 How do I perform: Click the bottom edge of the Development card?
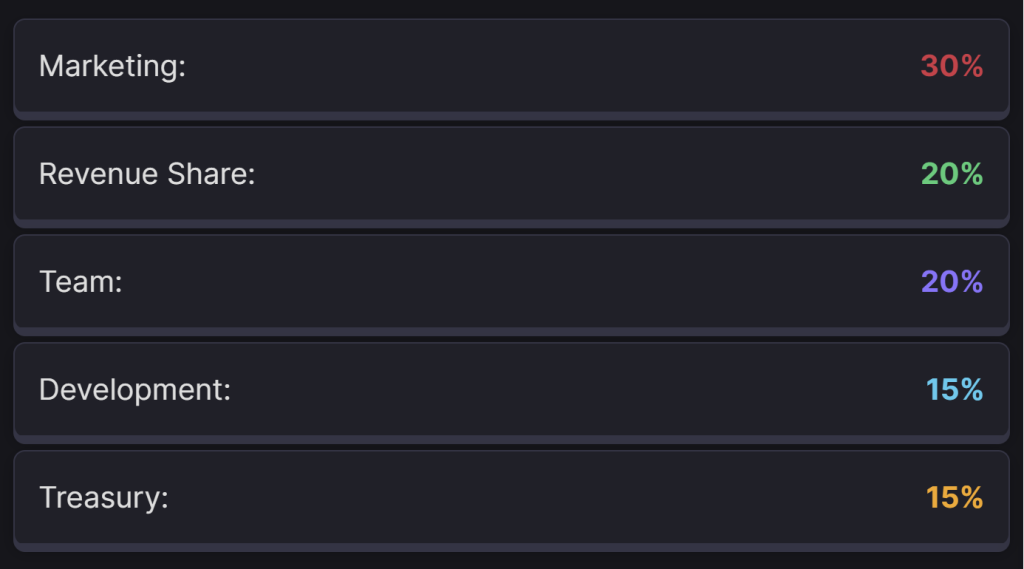[x=512, y=439]
